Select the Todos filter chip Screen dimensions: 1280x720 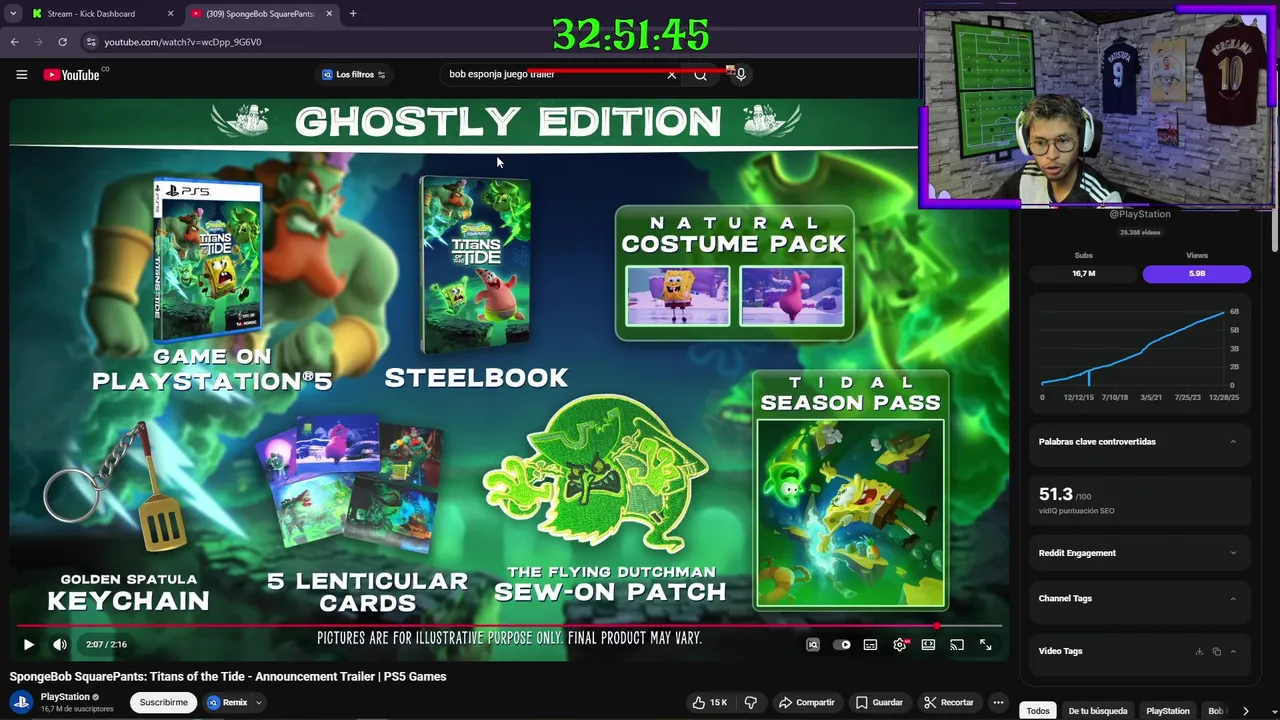(x=1038, y=711)
